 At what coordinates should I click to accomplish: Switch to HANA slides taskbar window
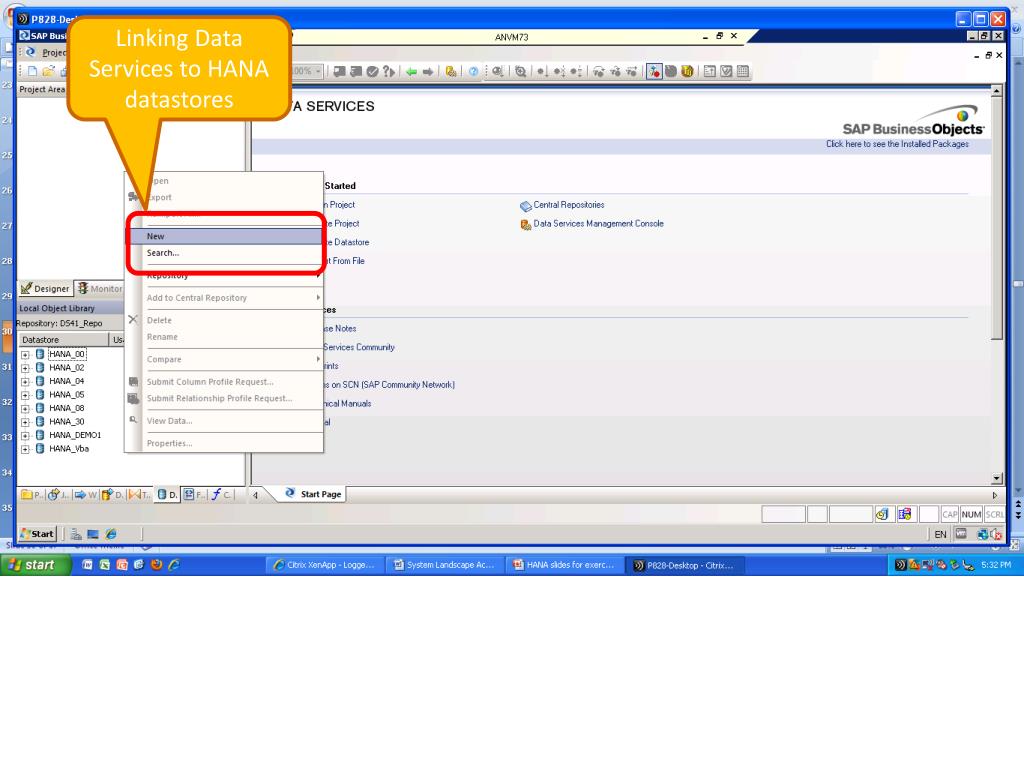point(566,566)
